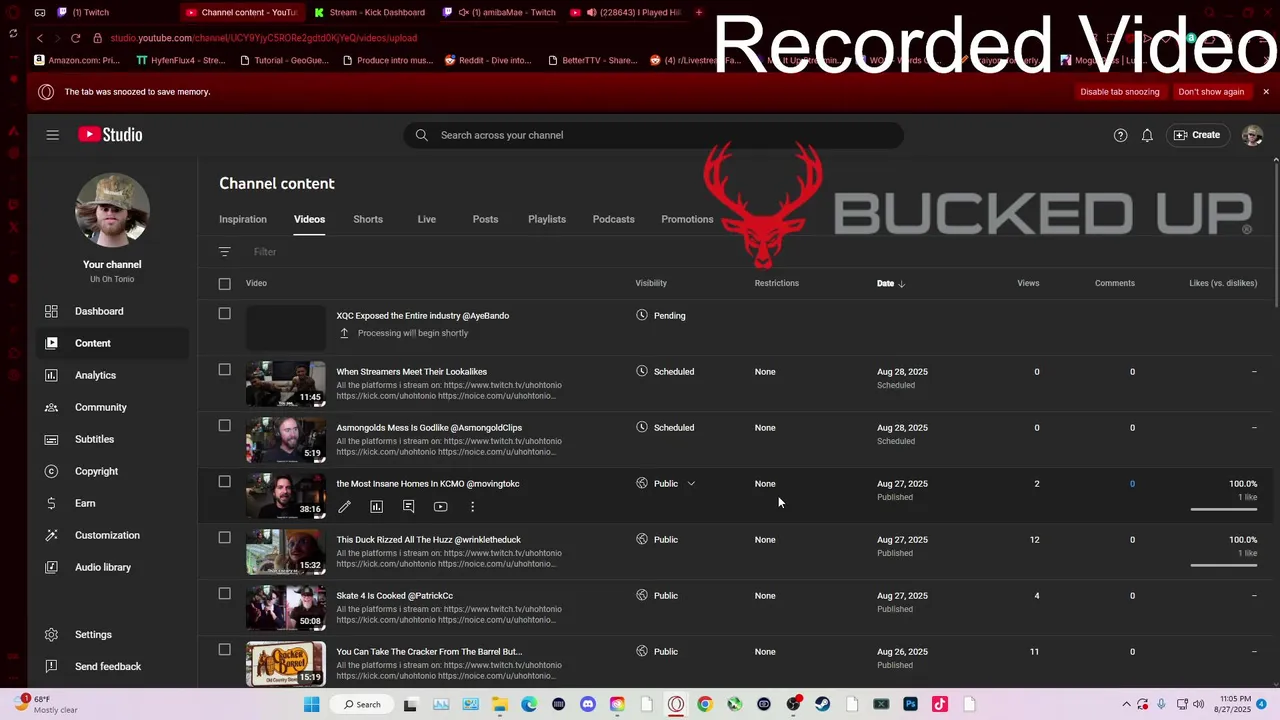Open comments count on KCMO video row
1280x720 pixels.
1132,484
